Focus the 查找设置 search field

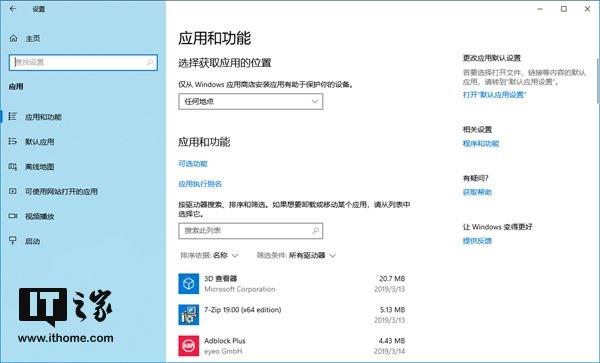coord(83,62)
